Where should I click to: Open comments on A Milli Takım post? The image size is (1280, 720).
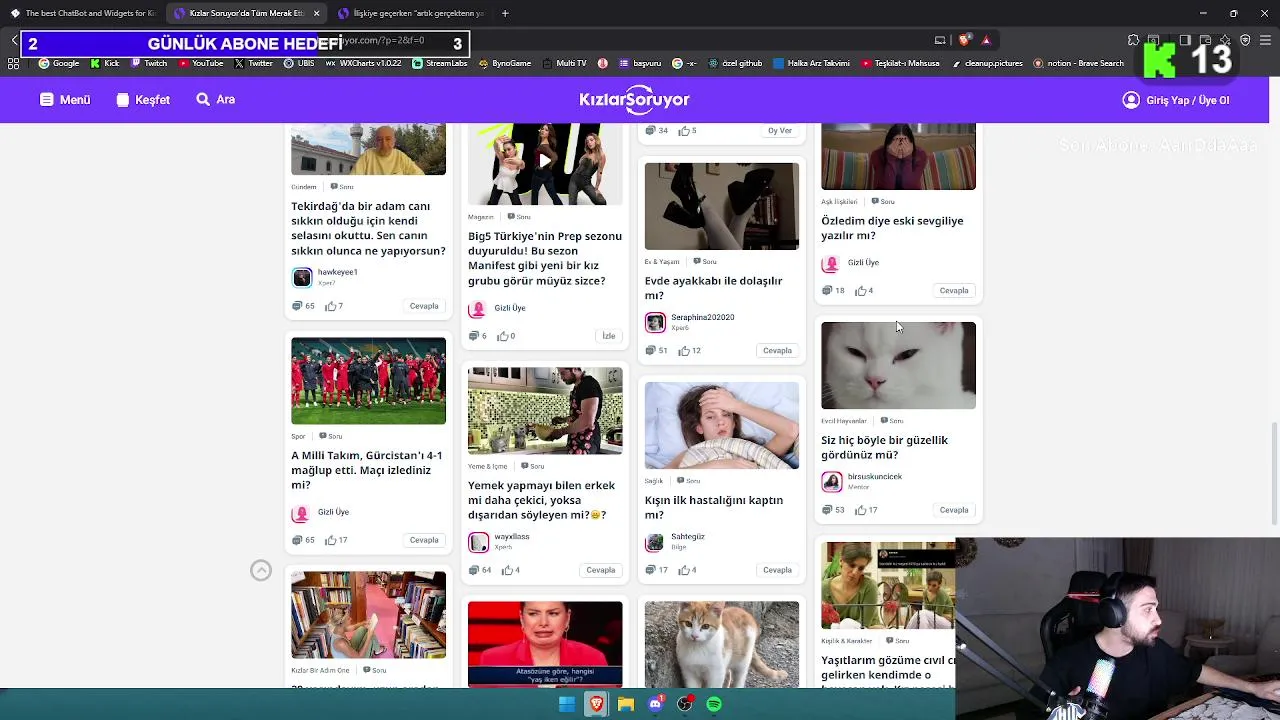click(303, 540)
